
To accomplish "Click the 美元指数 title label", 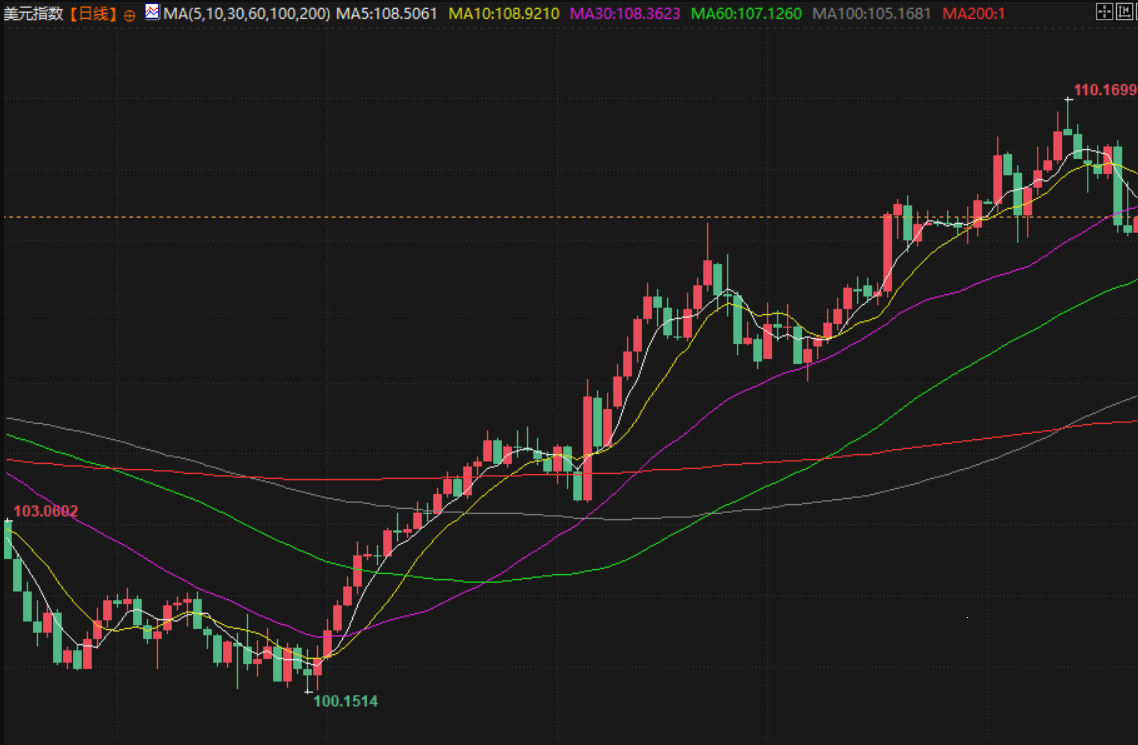I will click(33, 14).
